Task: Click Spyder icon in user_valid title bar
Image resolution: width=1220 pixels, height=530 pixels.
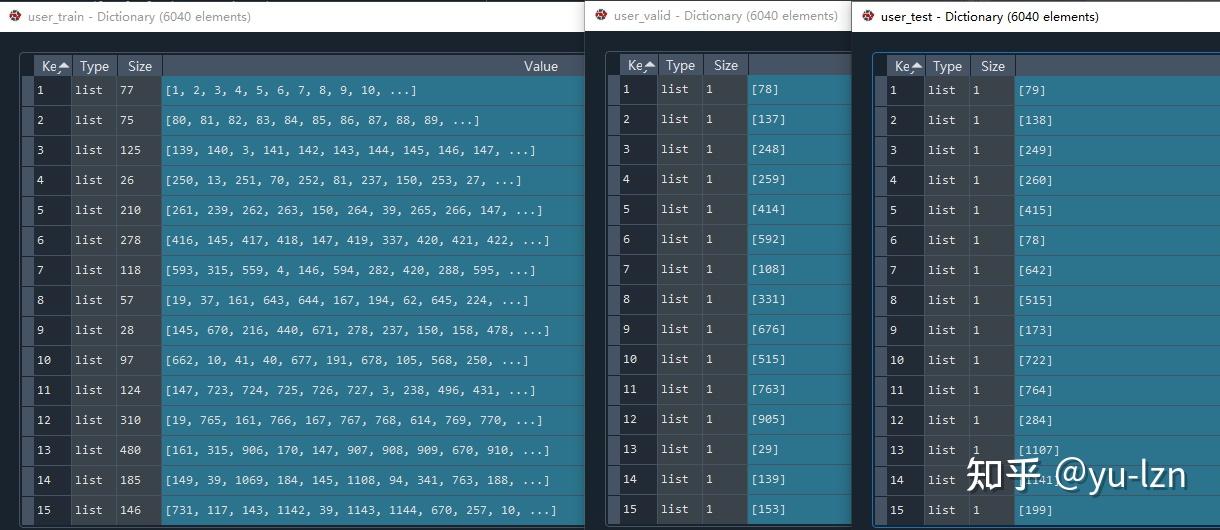Action: tap(601, 15)
